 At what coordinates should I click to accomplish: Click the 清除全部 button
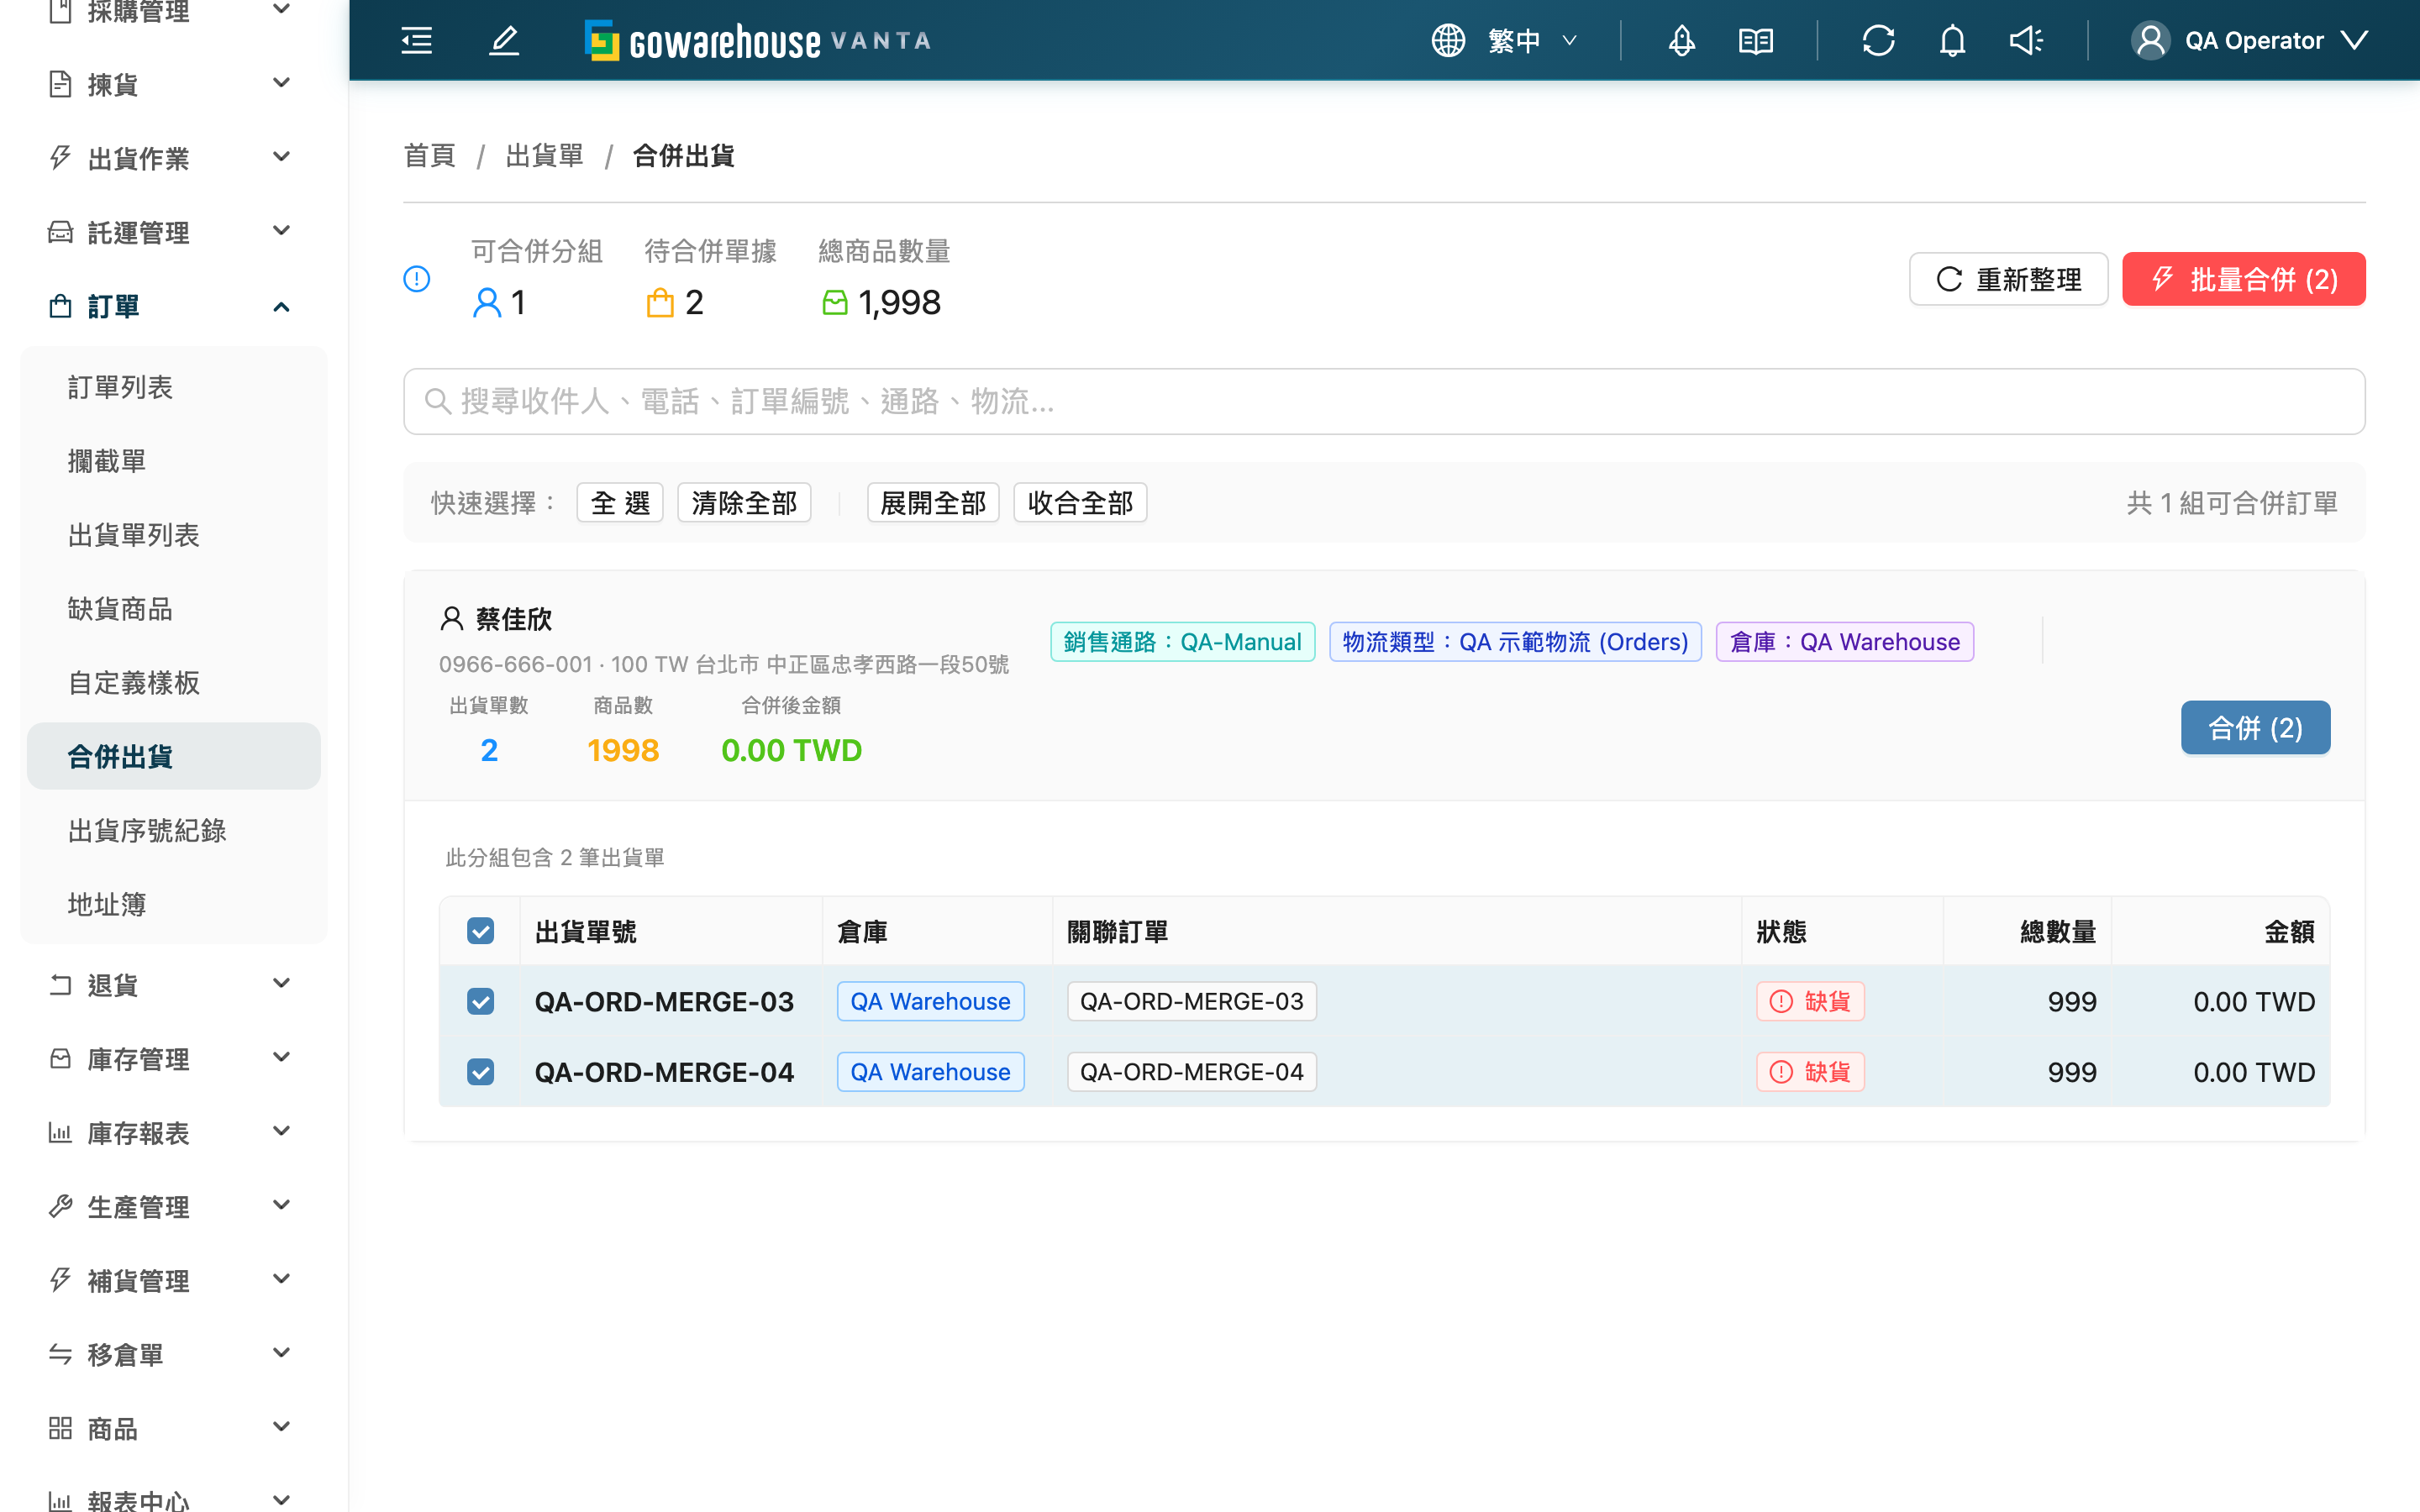pos(744,502)
